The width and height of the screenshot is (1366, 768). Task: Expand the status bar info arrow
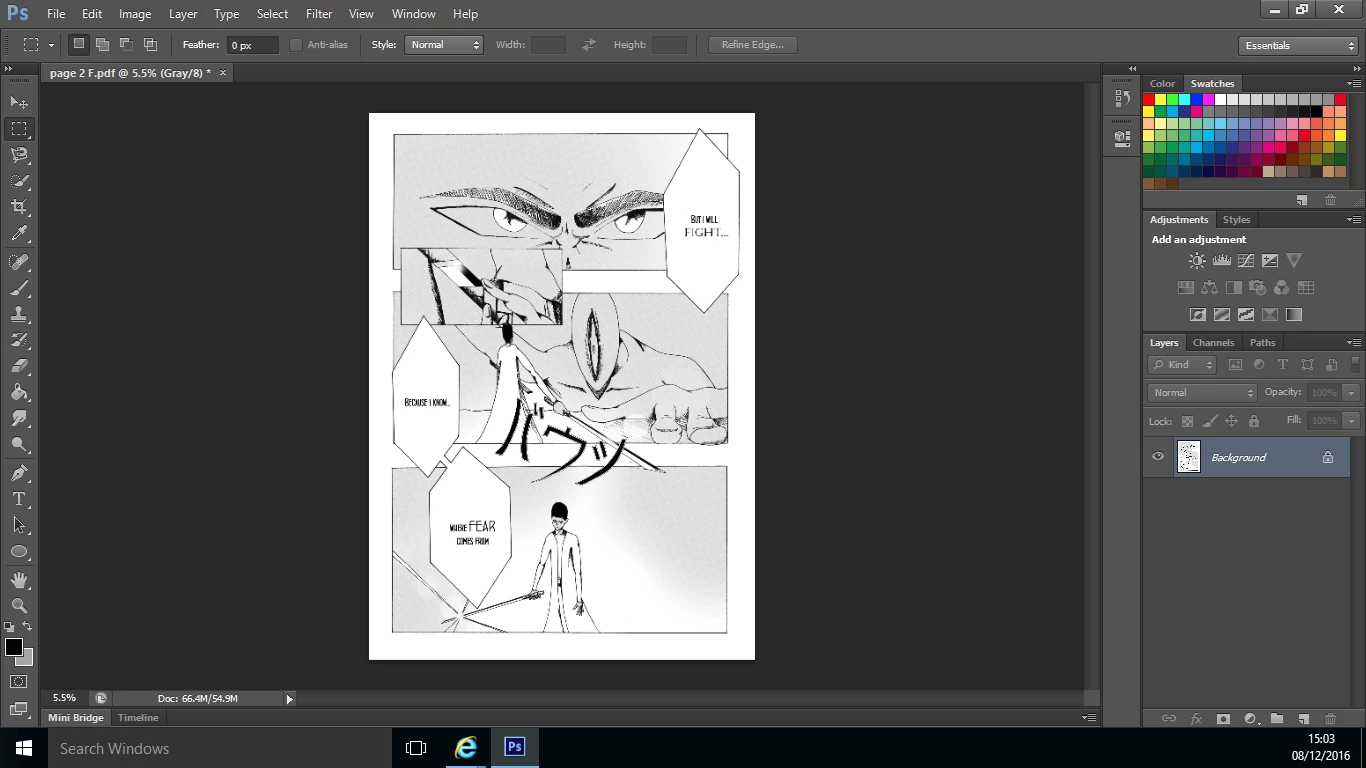[290, 699]
